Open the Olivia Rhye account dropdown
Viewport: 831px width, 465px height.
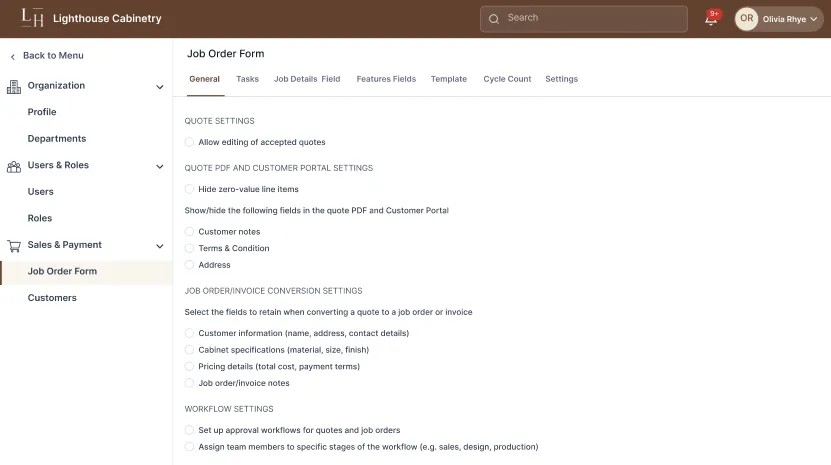click(814, 19)
